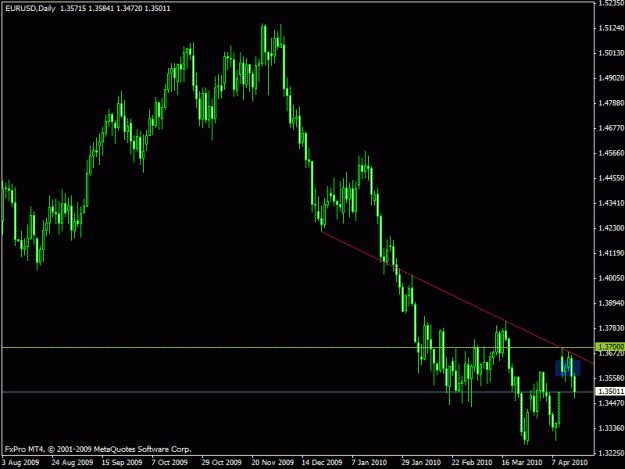This screenshot has height=469, width=625.
Task: Click the 1.41190 price scale label
Action: 611,253
